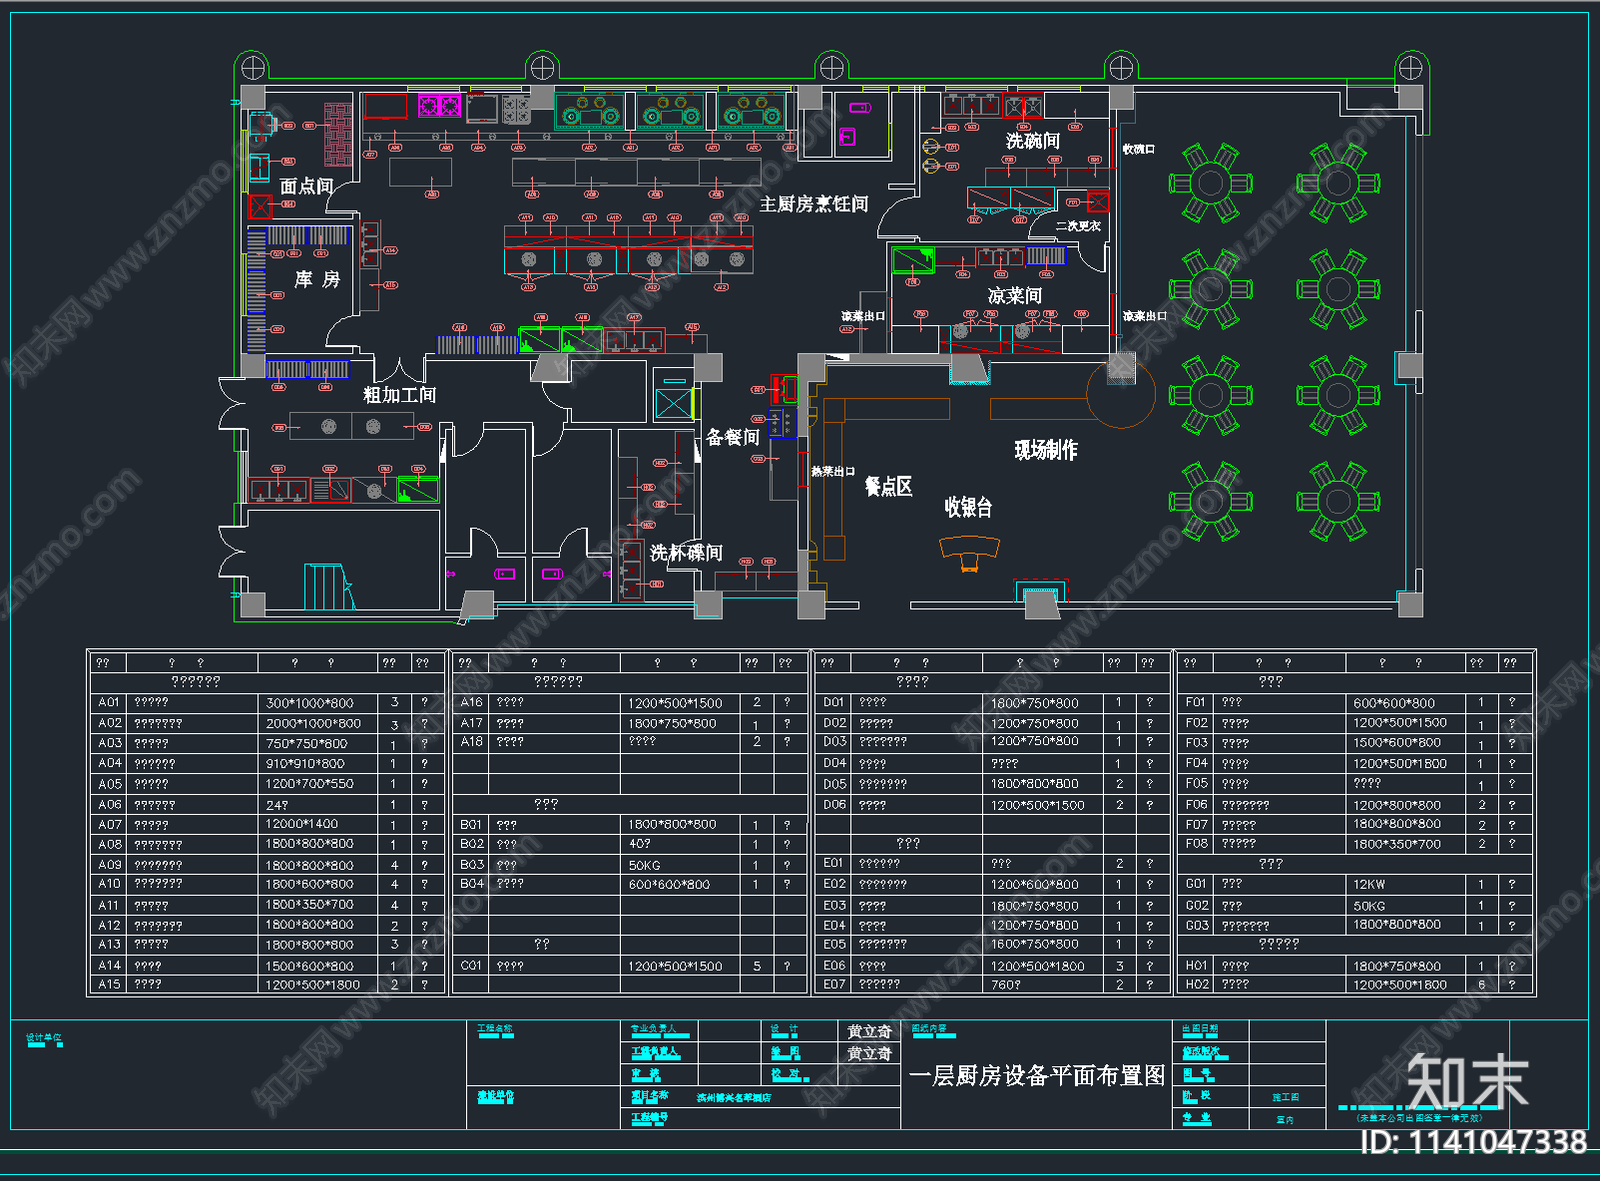Click table cell B01
Viewport: 1600px width, 1181px height.
[x=471, y=825]
